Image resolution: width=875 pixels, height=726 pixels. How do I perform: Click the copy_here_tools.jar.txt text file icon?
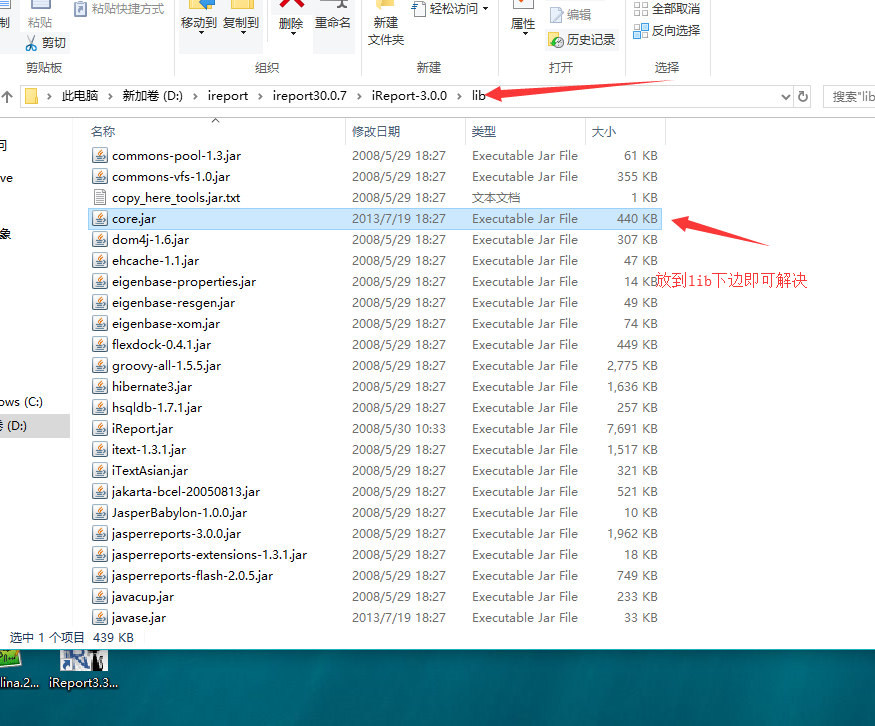[x=100, y=198]
